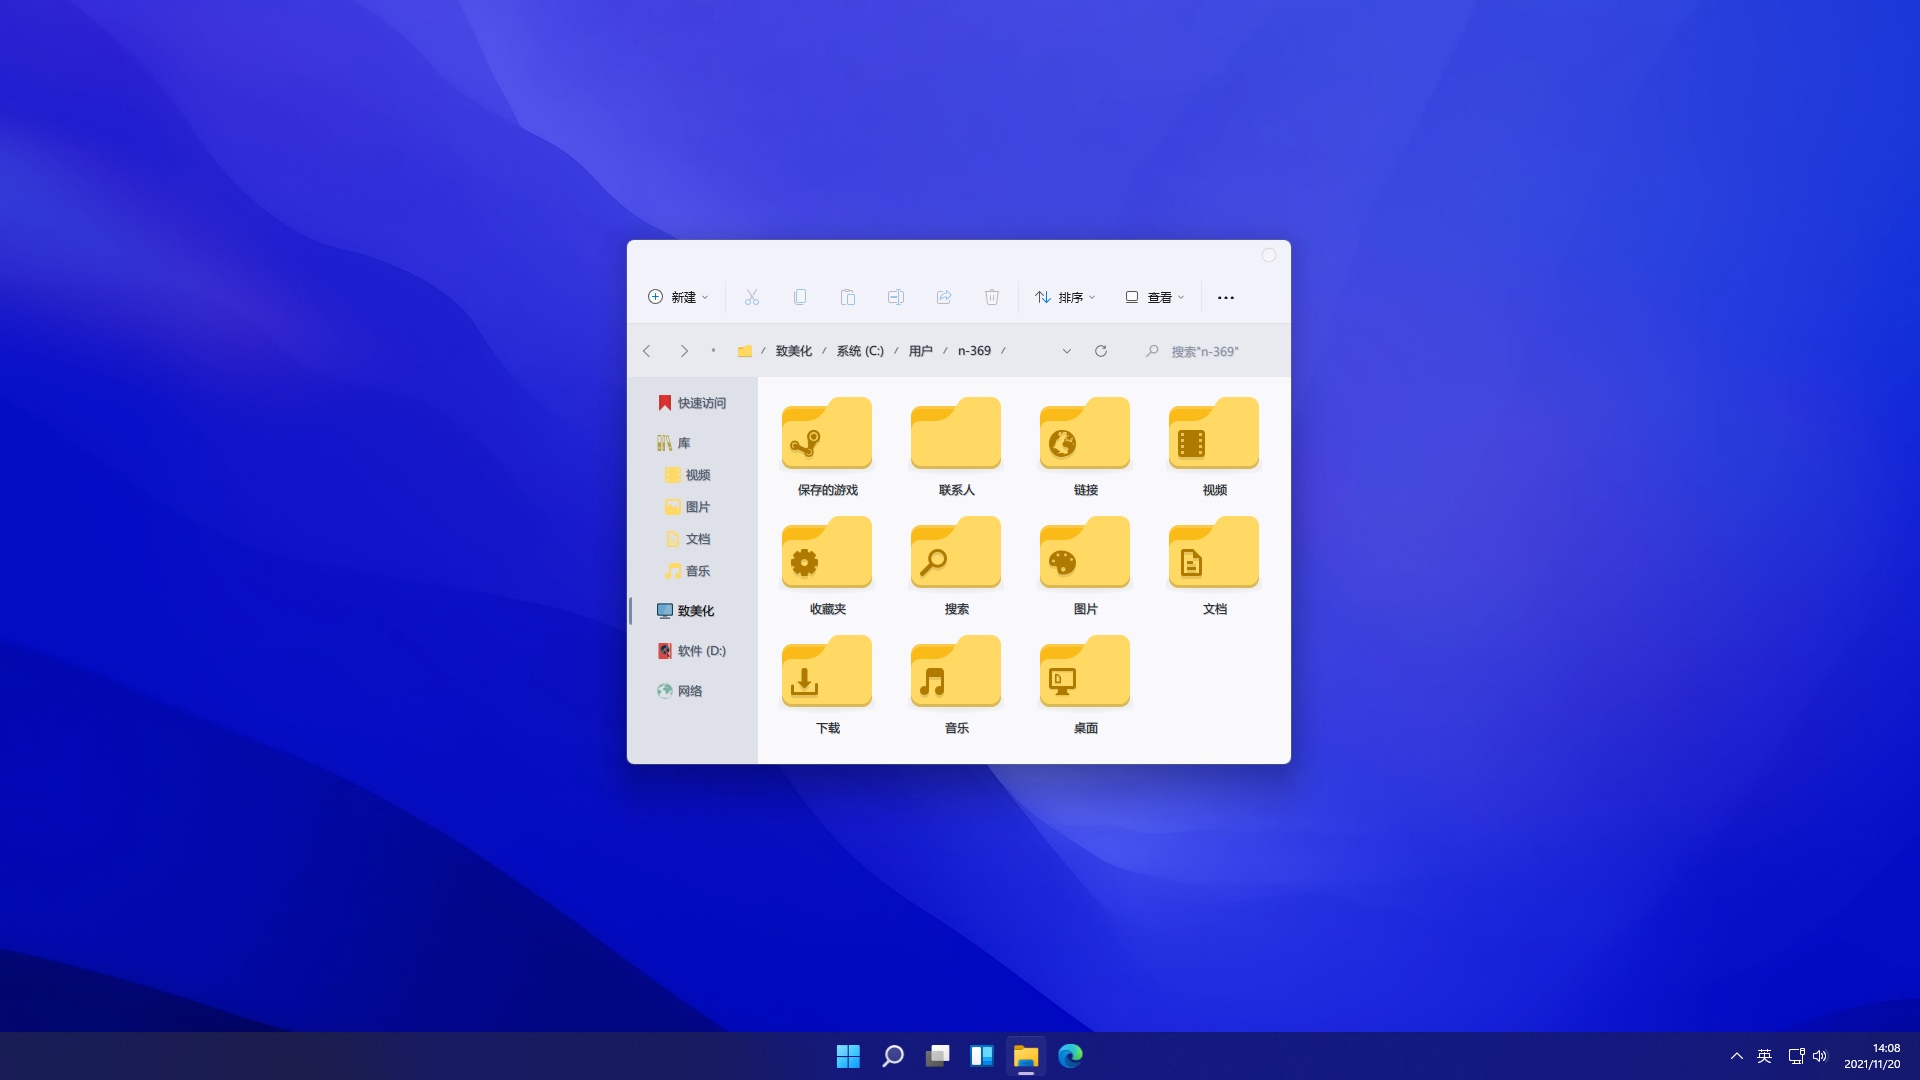The height and width of the screenshot is (1080, 1920).
Task: Select the 音乐 folder in main pane
Action: click(956, 684)
